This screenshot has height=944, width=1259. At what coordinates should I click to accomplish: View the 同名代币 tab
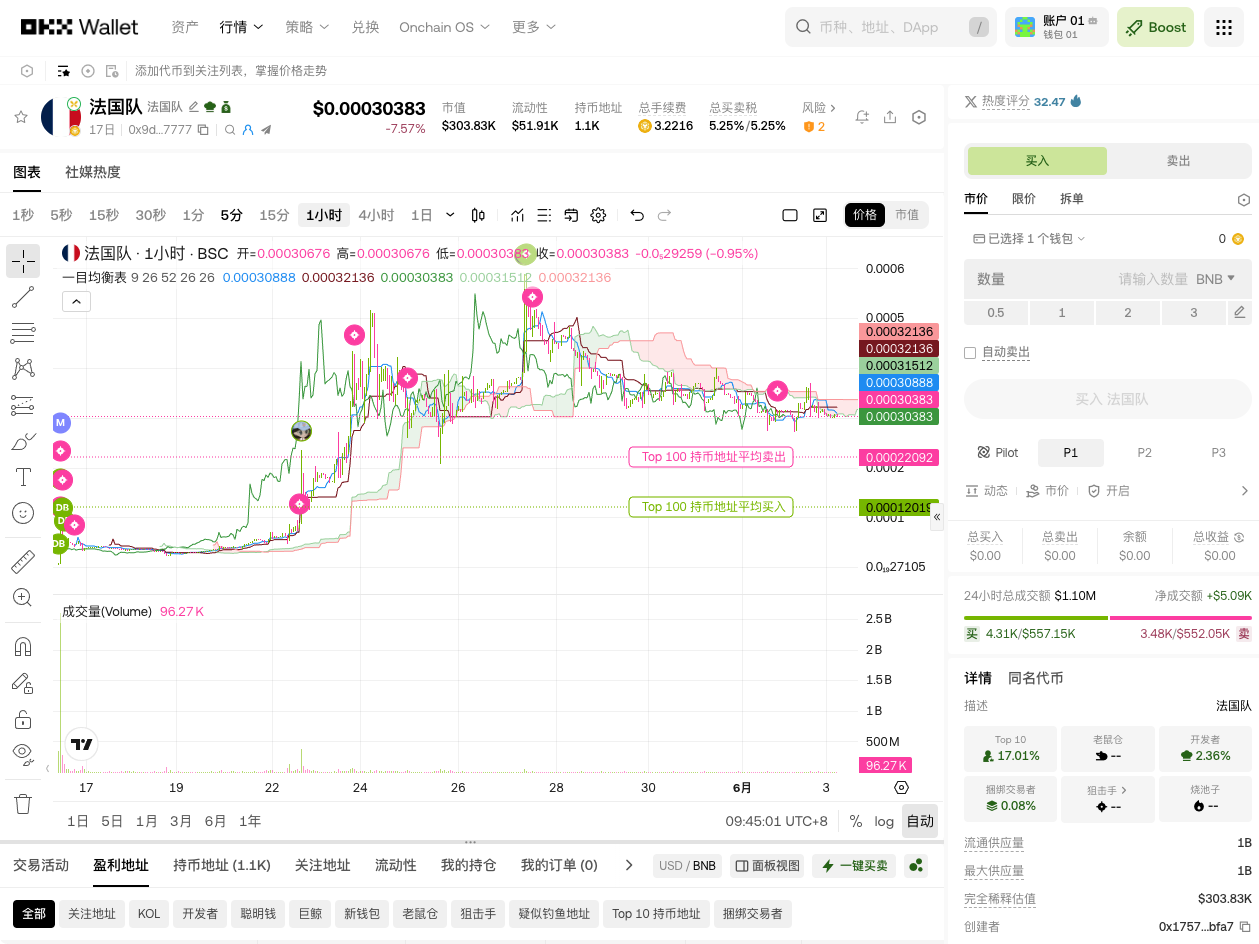click(1035, 678)
